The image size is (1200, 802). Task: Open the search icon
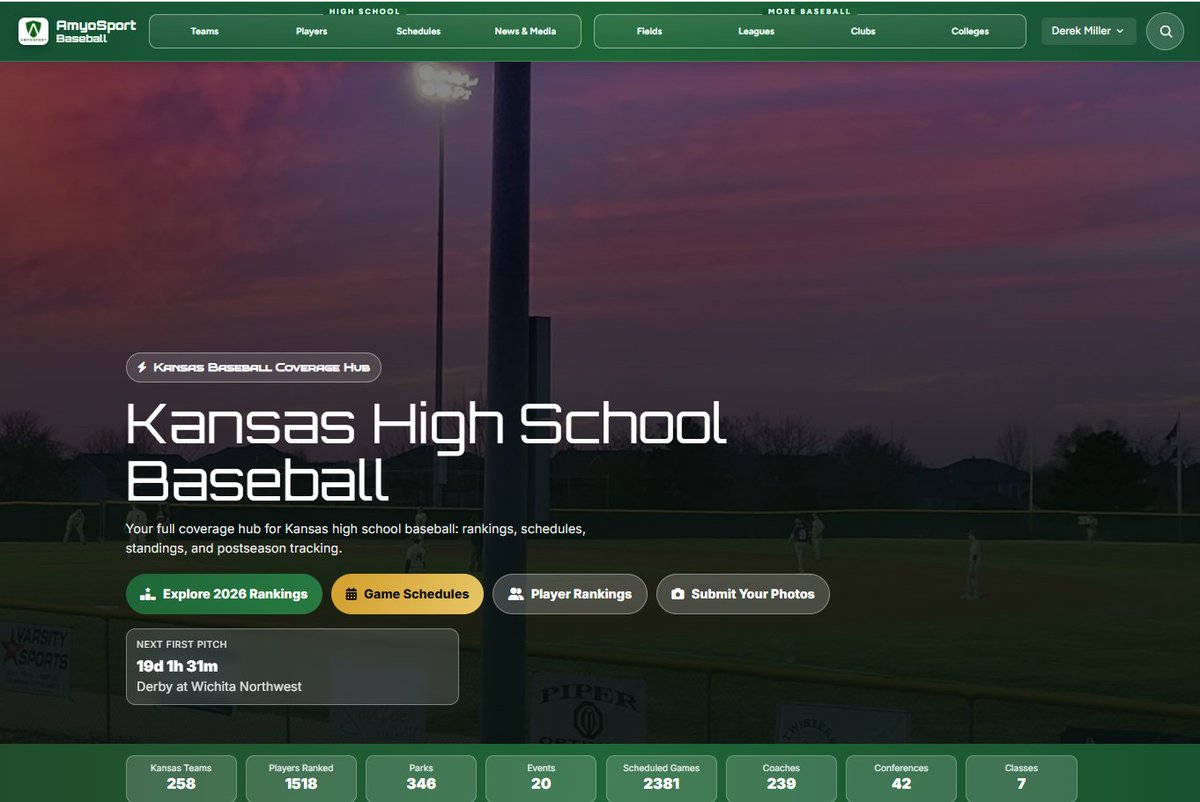coord(1164,31)
